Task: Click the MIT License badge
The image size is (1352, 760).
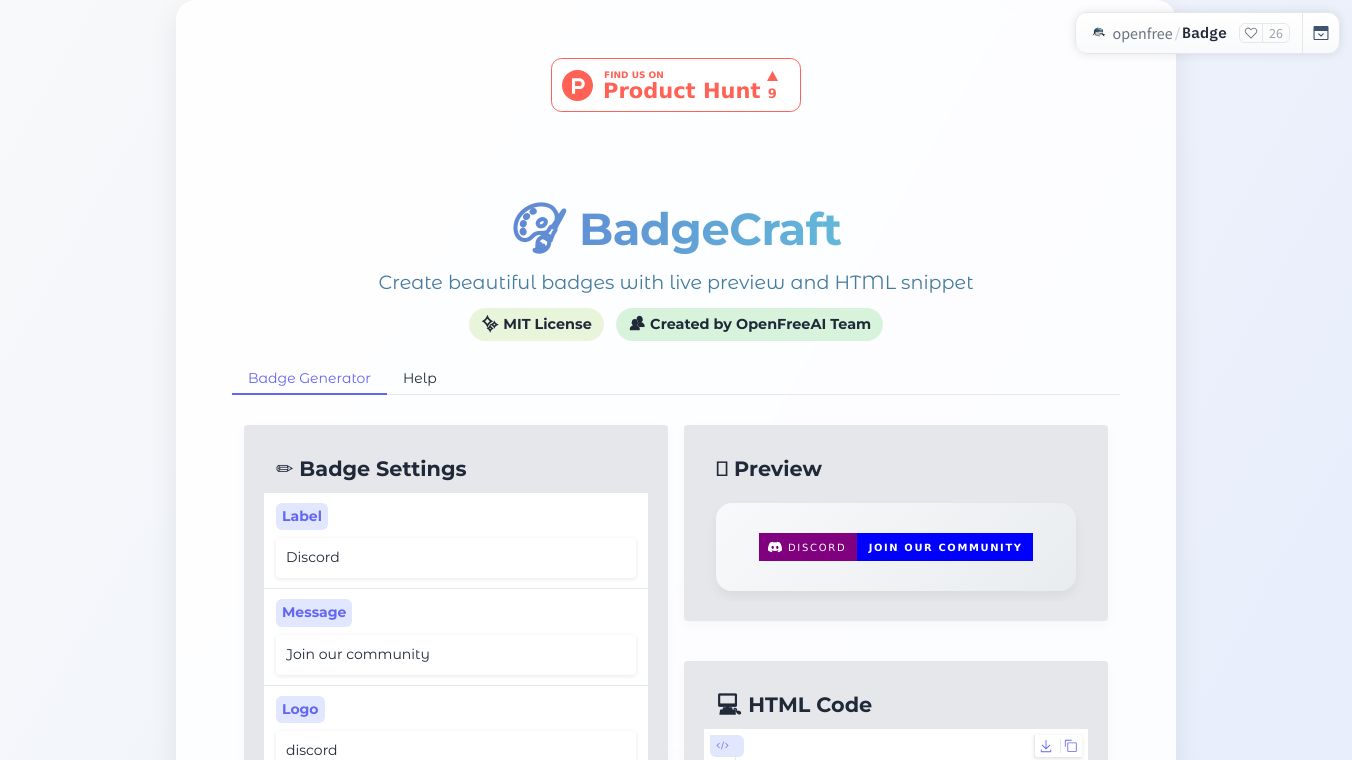Action: pyautogui.click(x=536, y=324)
